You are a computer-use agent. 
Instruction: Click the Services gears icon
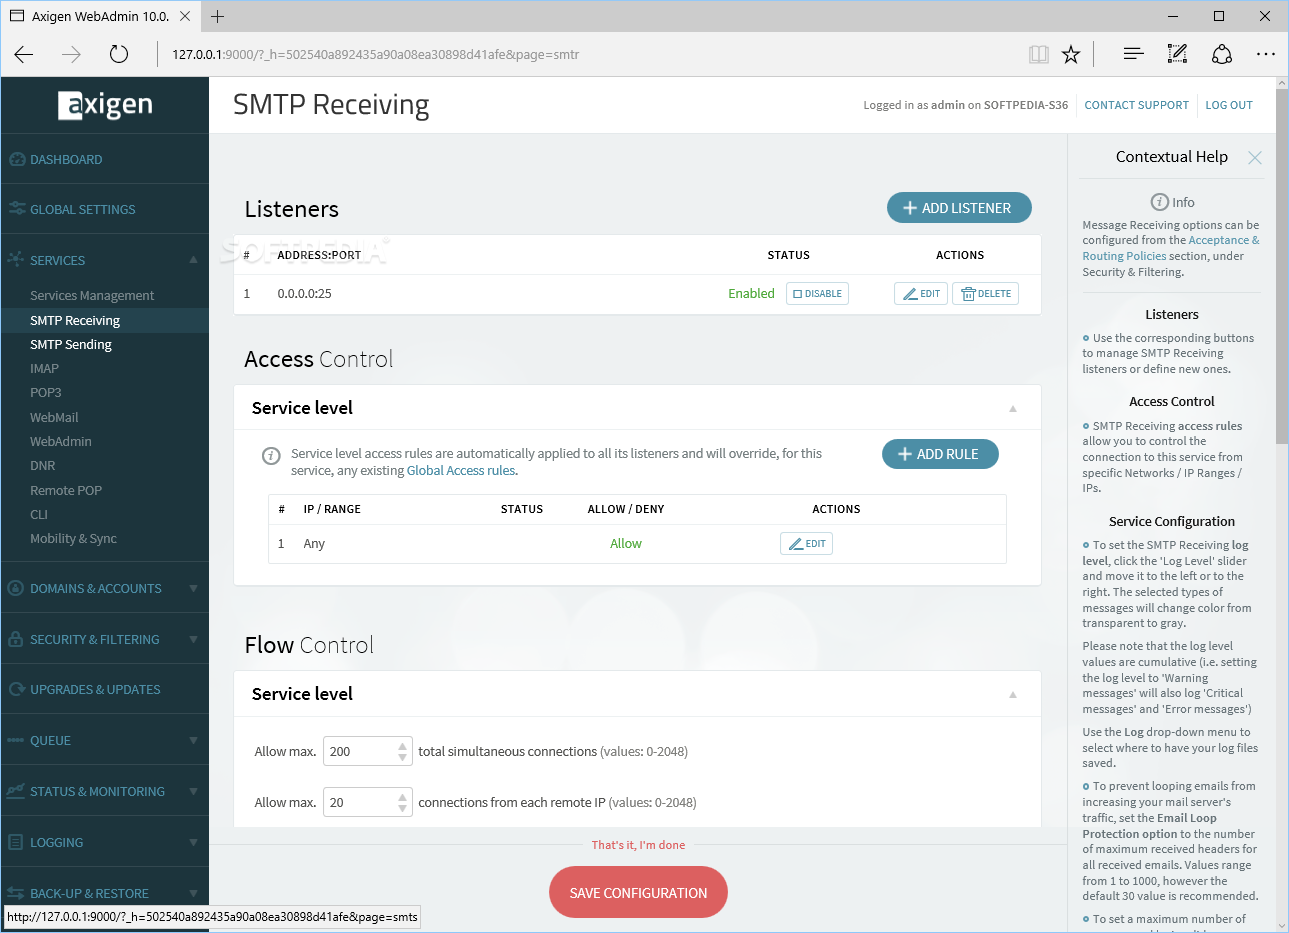(x=16, y=259)
